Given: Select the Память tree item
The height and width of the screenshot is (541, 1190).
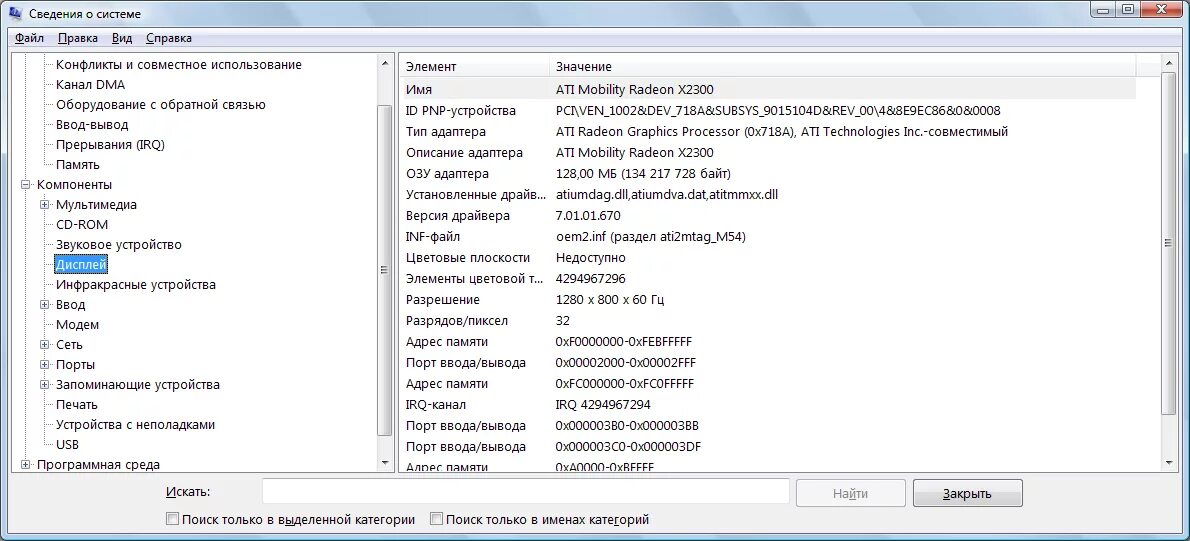Looking at the screenshot, I should point(77,165).
